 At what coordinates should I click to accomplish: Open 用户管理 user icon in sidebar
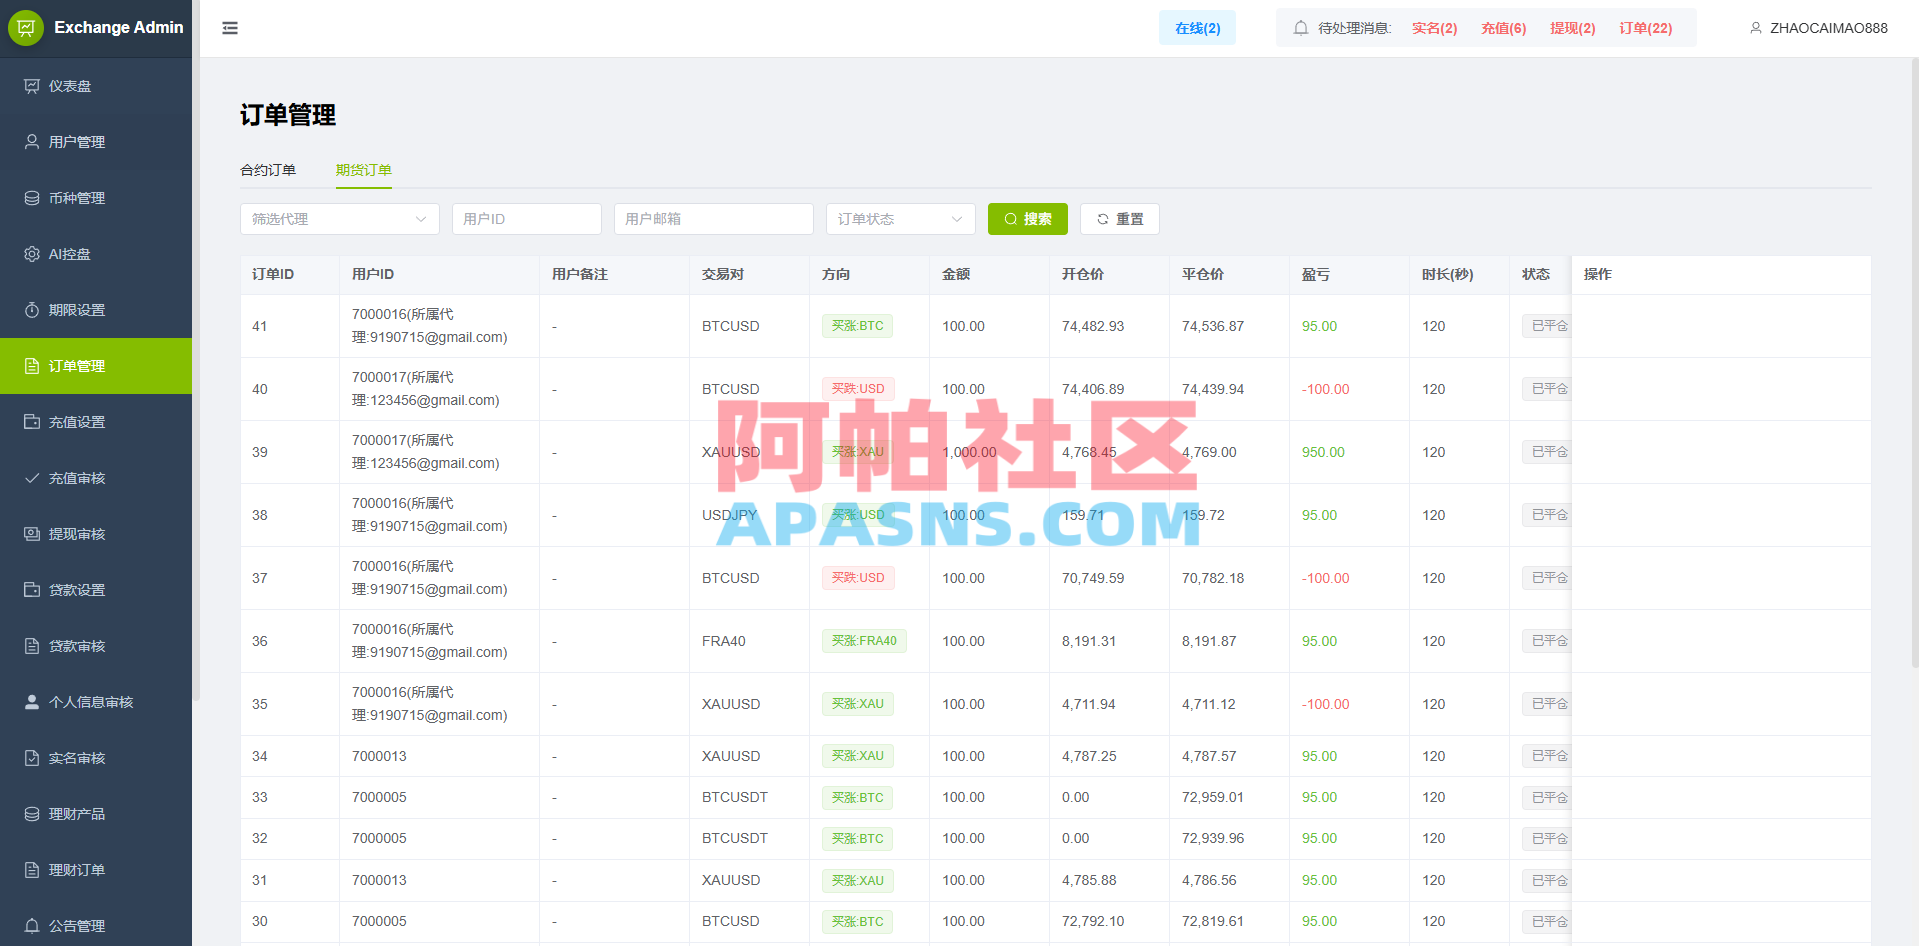[32, 142]
